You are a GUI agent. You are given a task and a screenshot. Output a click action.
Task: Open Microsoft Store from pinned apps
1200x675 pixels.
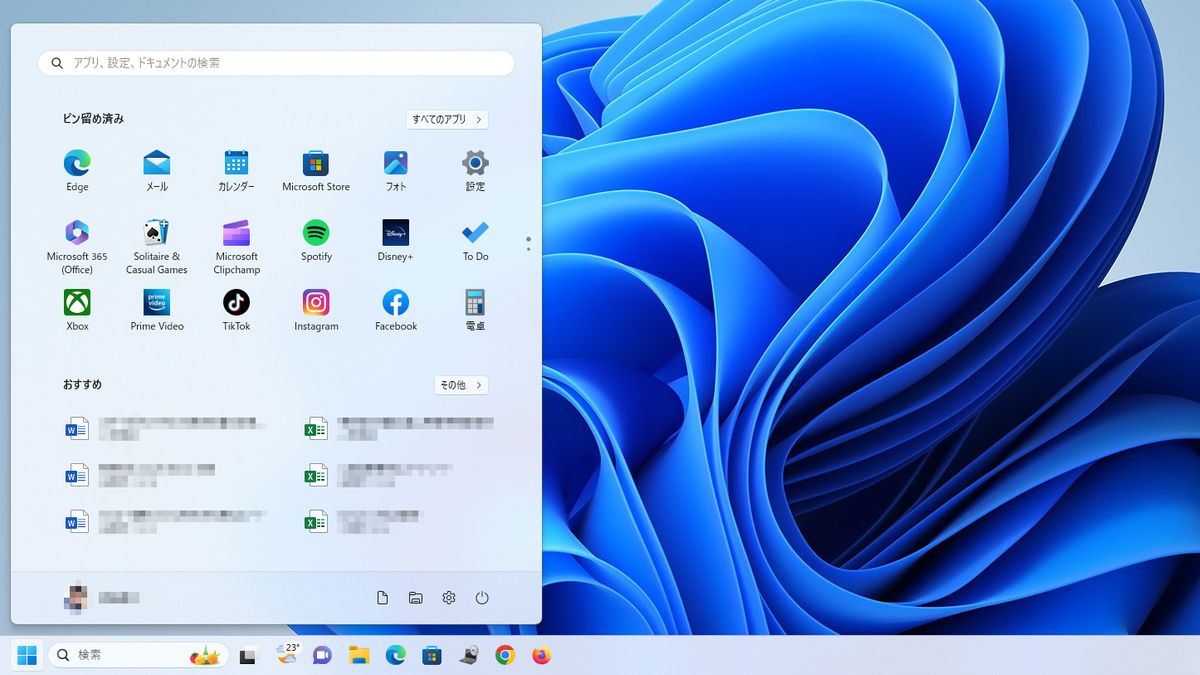click(316, 170)
